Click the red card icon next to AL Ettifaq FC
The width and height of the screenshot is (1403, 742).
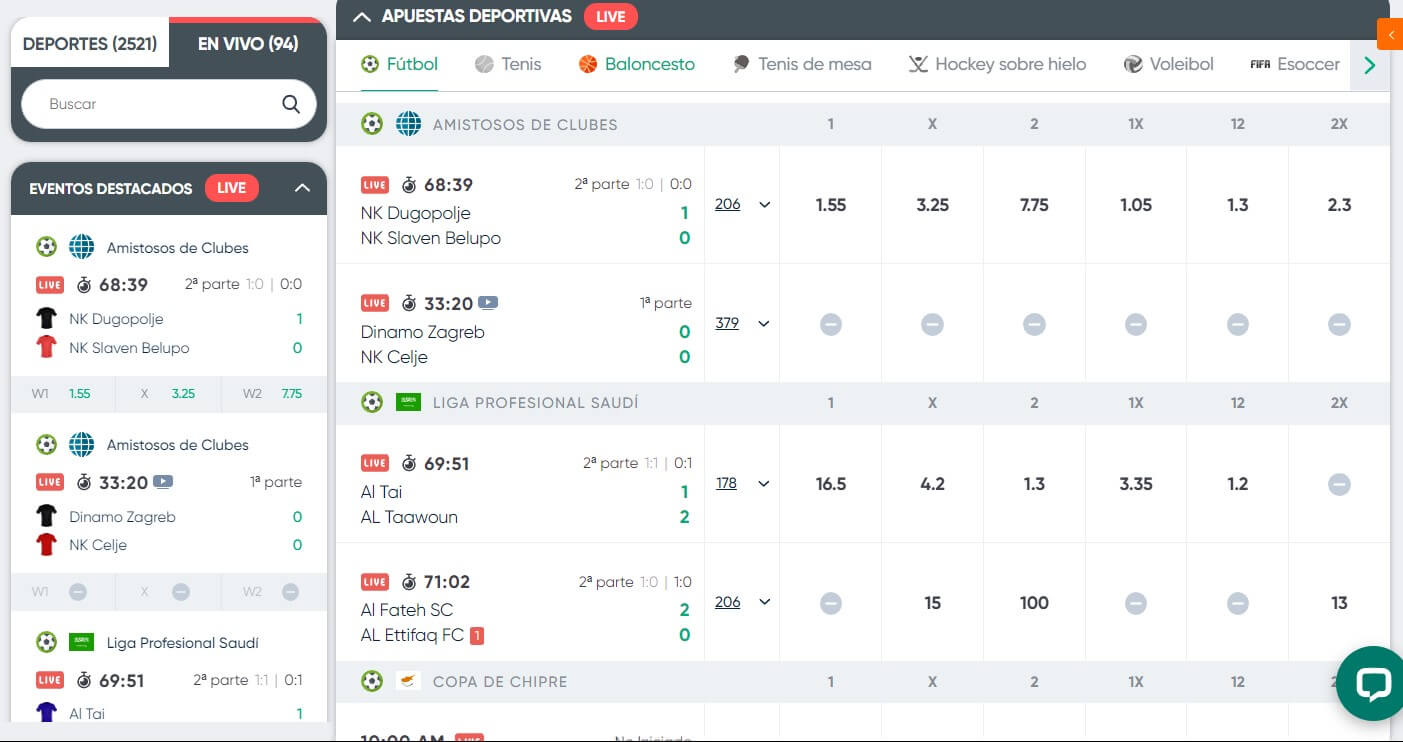click(477, 635)
